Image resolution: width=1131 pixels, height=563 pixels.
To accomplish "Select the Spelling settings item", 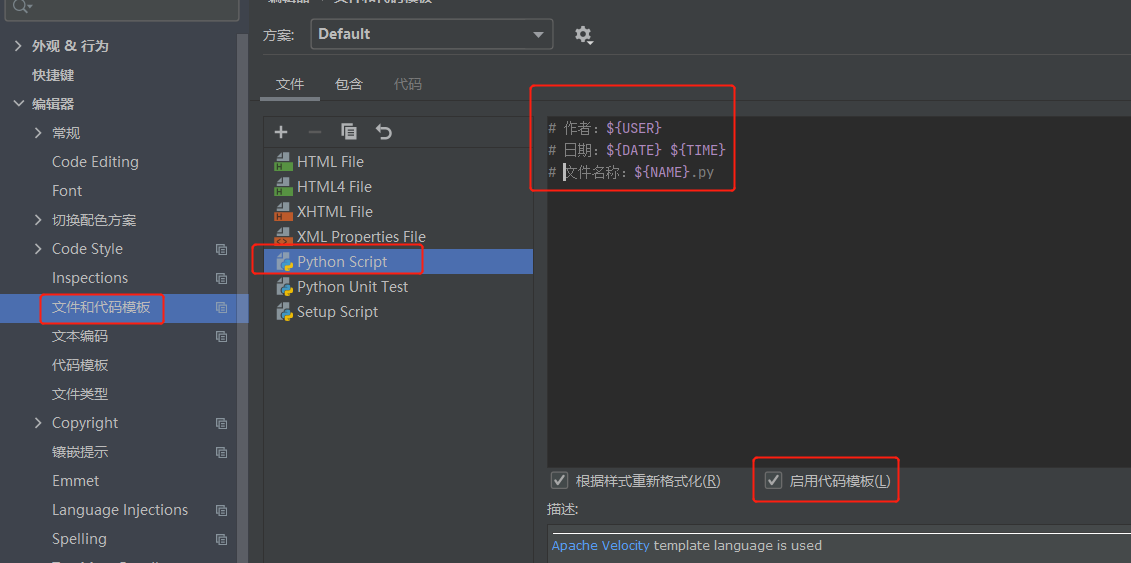I will 79,539.
